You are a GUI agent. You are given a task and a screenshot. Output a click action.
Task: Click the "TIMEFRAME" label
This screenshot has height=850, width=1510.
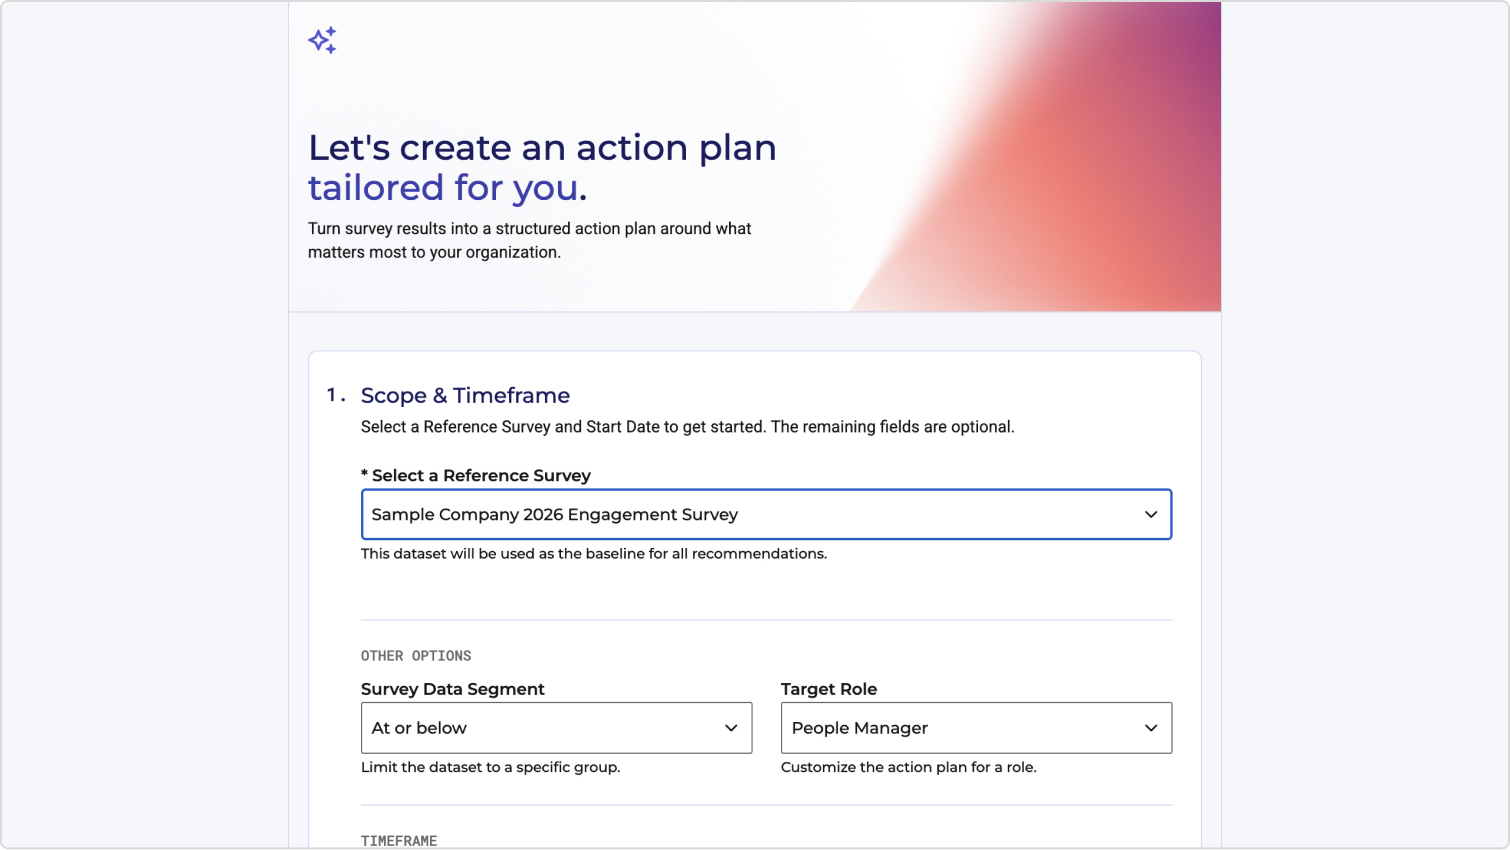tap(399, 841)
